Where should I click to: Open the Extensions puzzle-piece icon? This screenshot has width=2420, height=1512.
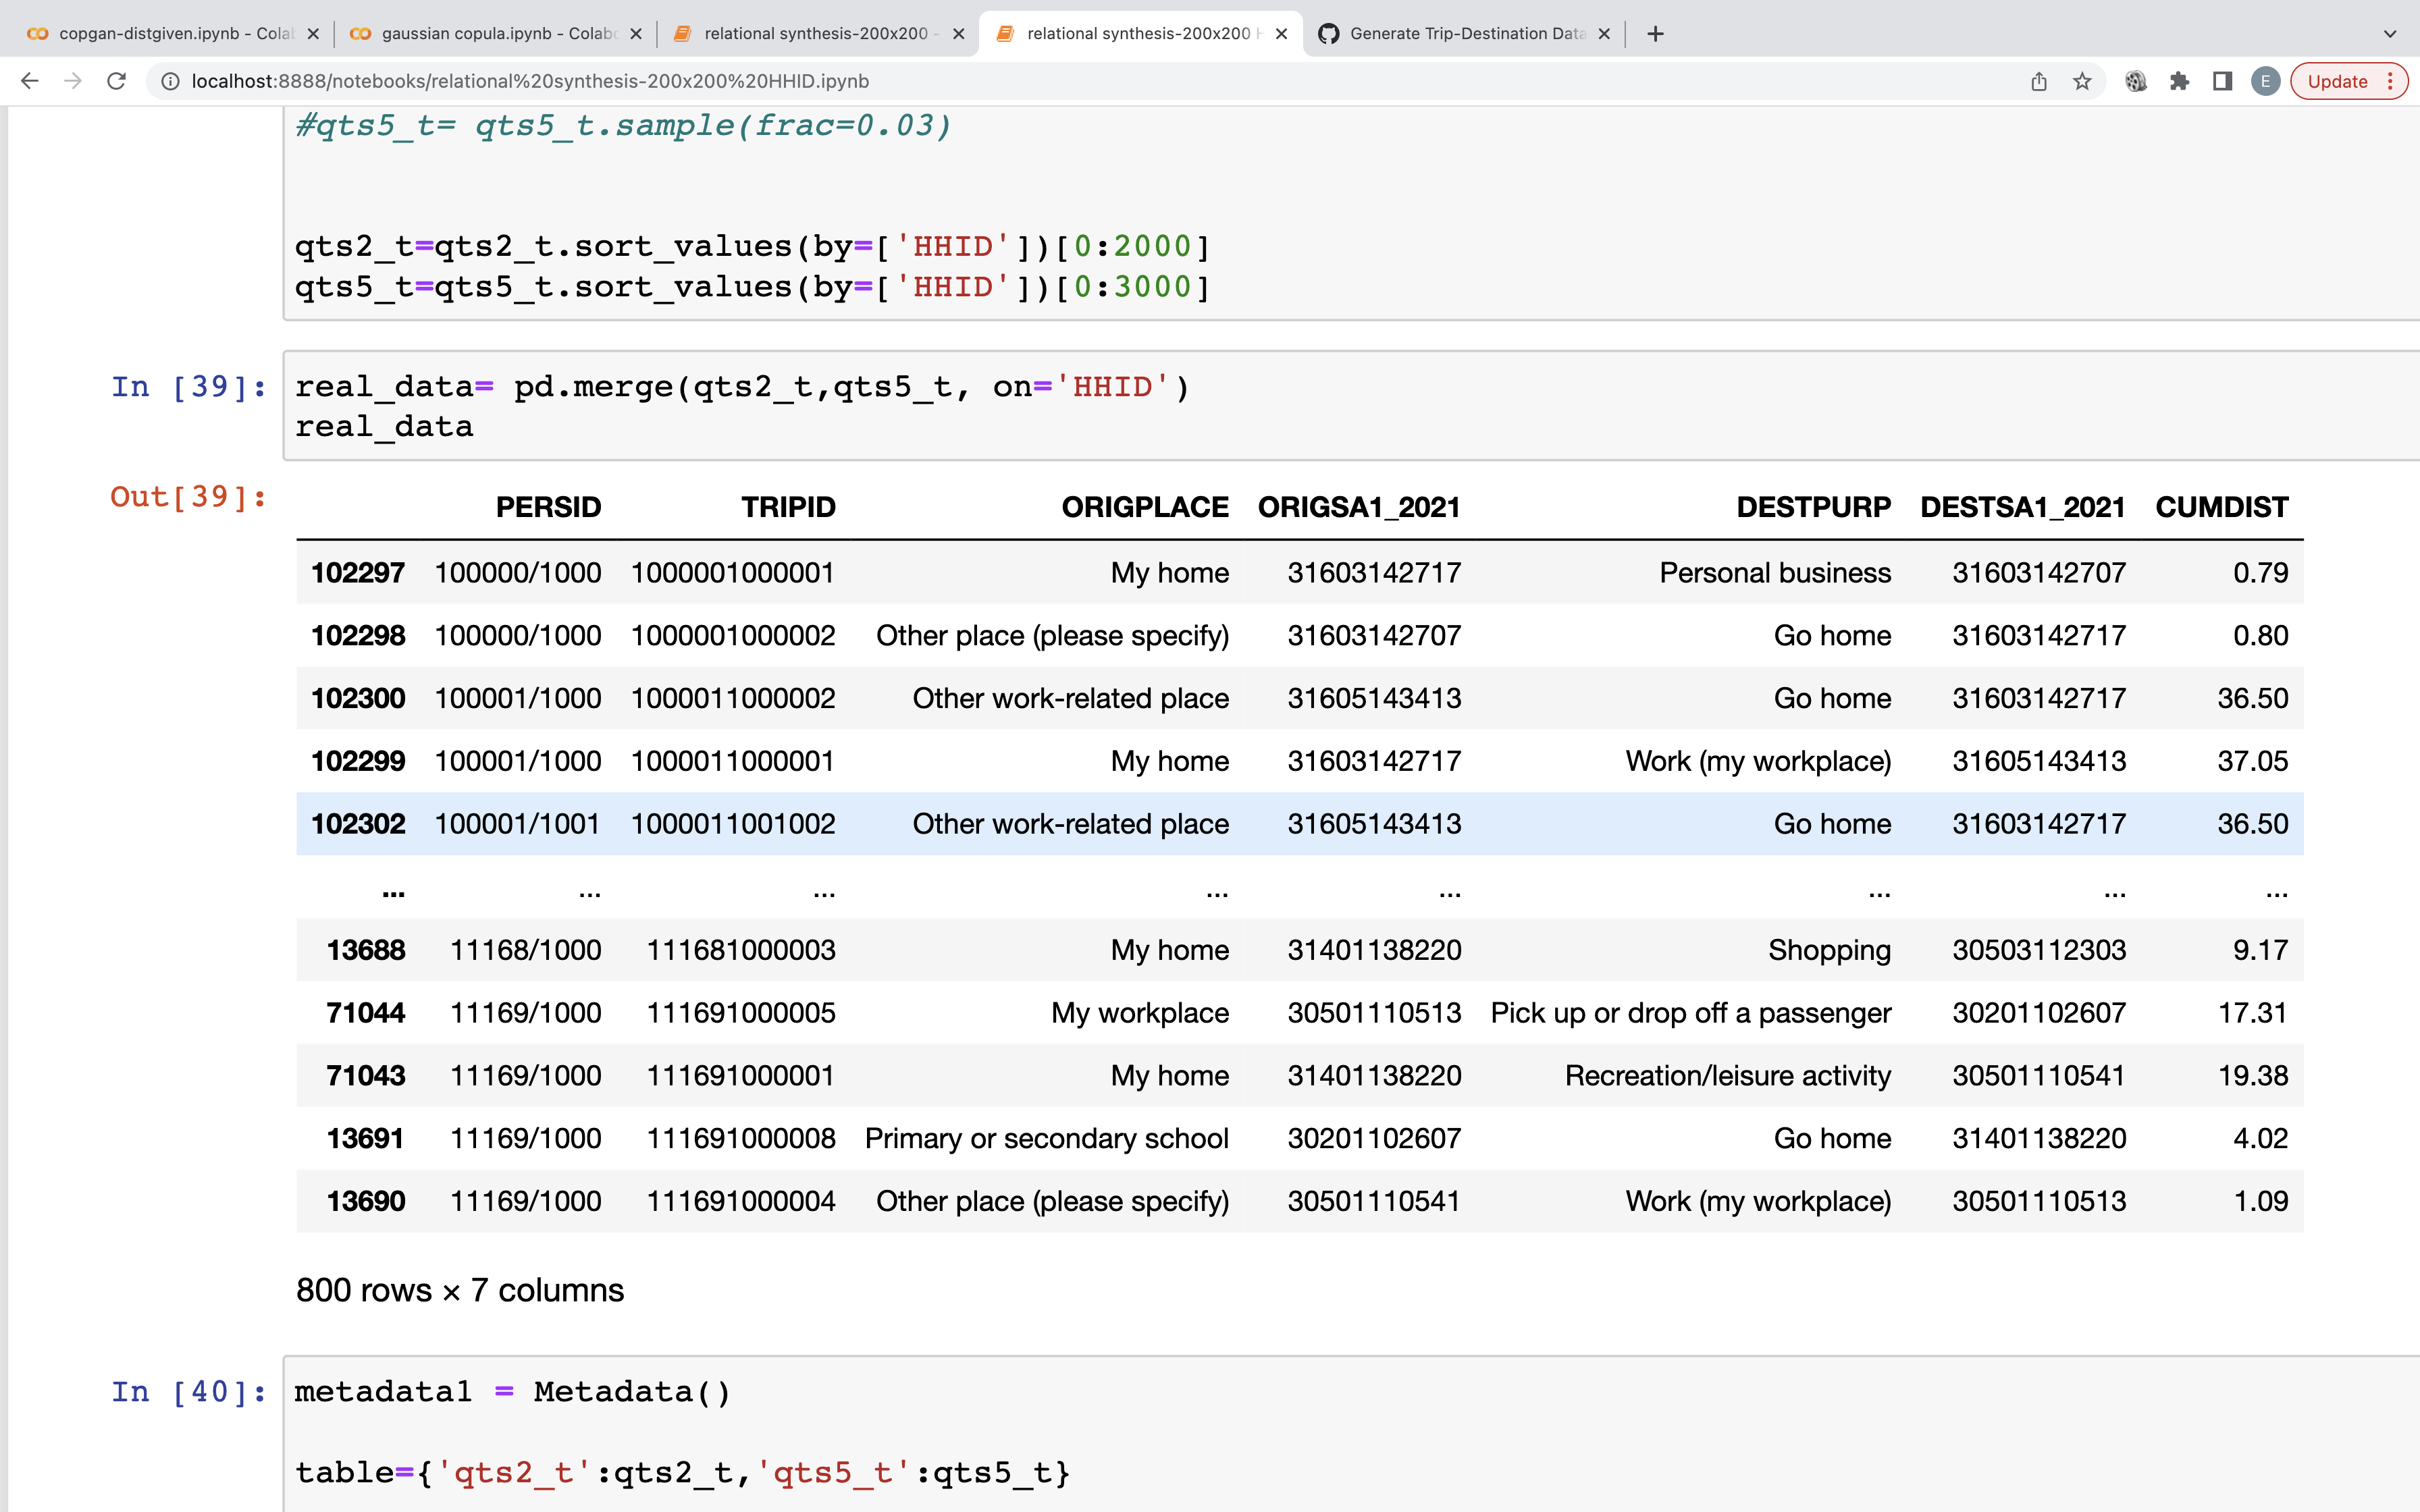tap(2180, 81)
